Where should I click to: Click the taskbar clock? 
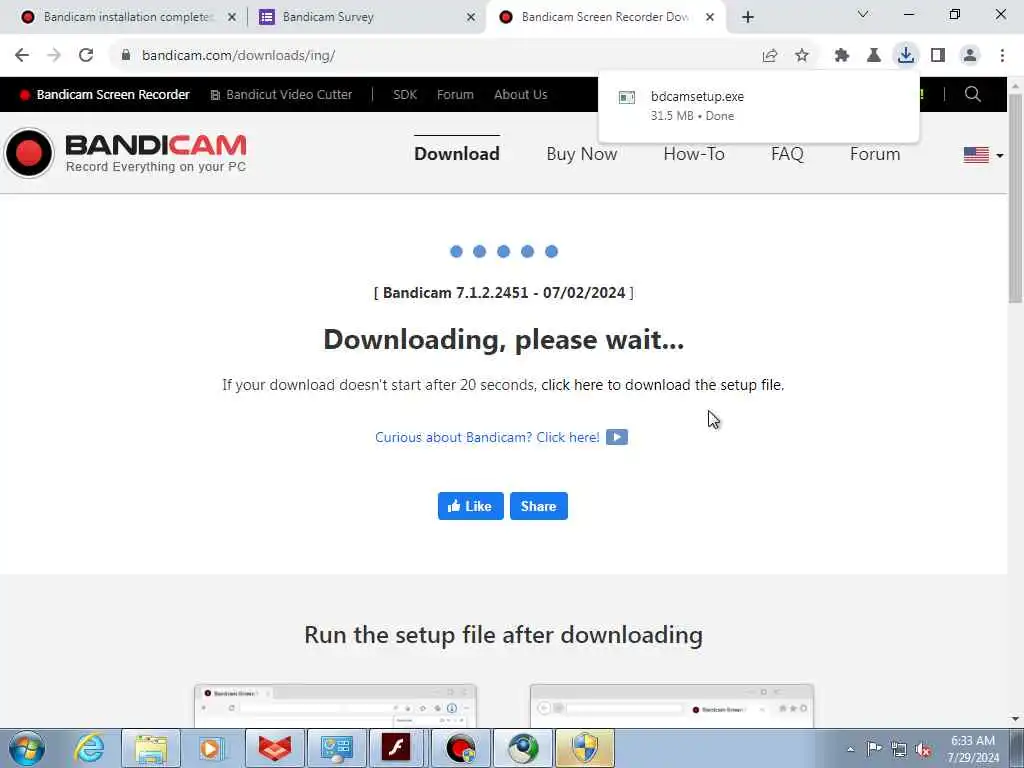[972, 749]
